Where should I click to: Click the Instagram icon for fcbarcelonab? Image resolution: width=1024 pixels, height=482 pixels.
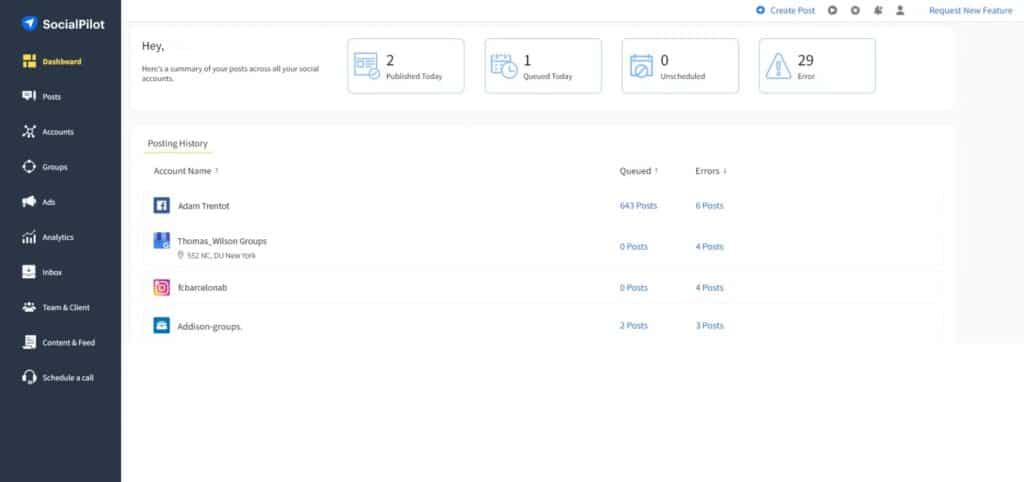(x=161, y=287)
